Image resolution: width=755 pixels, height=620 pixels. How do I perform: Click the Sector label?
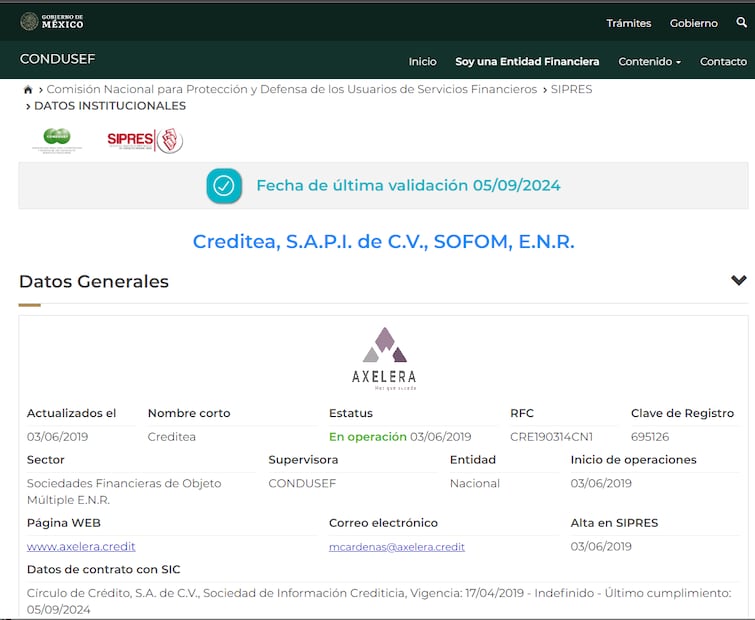45,460
